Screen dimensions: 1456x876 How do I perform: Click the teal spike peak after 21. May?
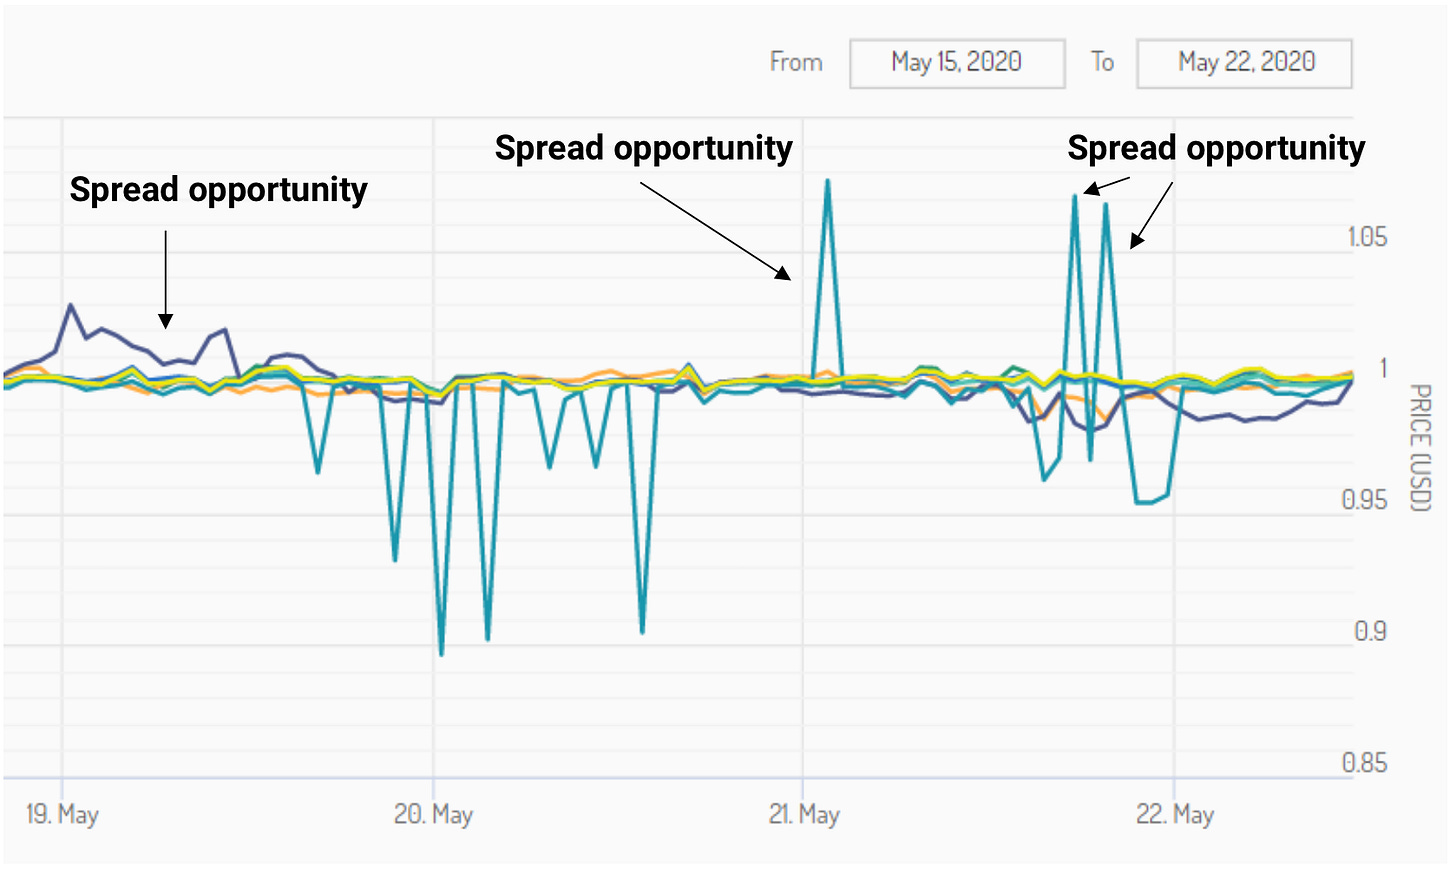827,181
